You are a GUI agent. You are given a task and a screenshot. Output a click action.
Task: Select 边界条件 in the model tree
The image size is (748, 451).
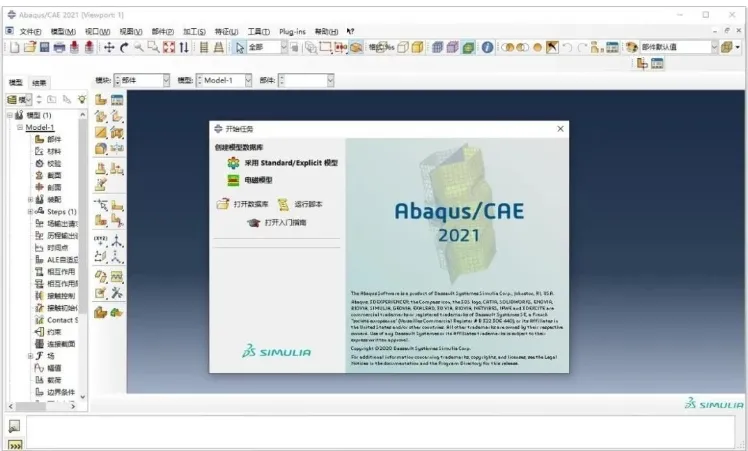coord(61,392)
